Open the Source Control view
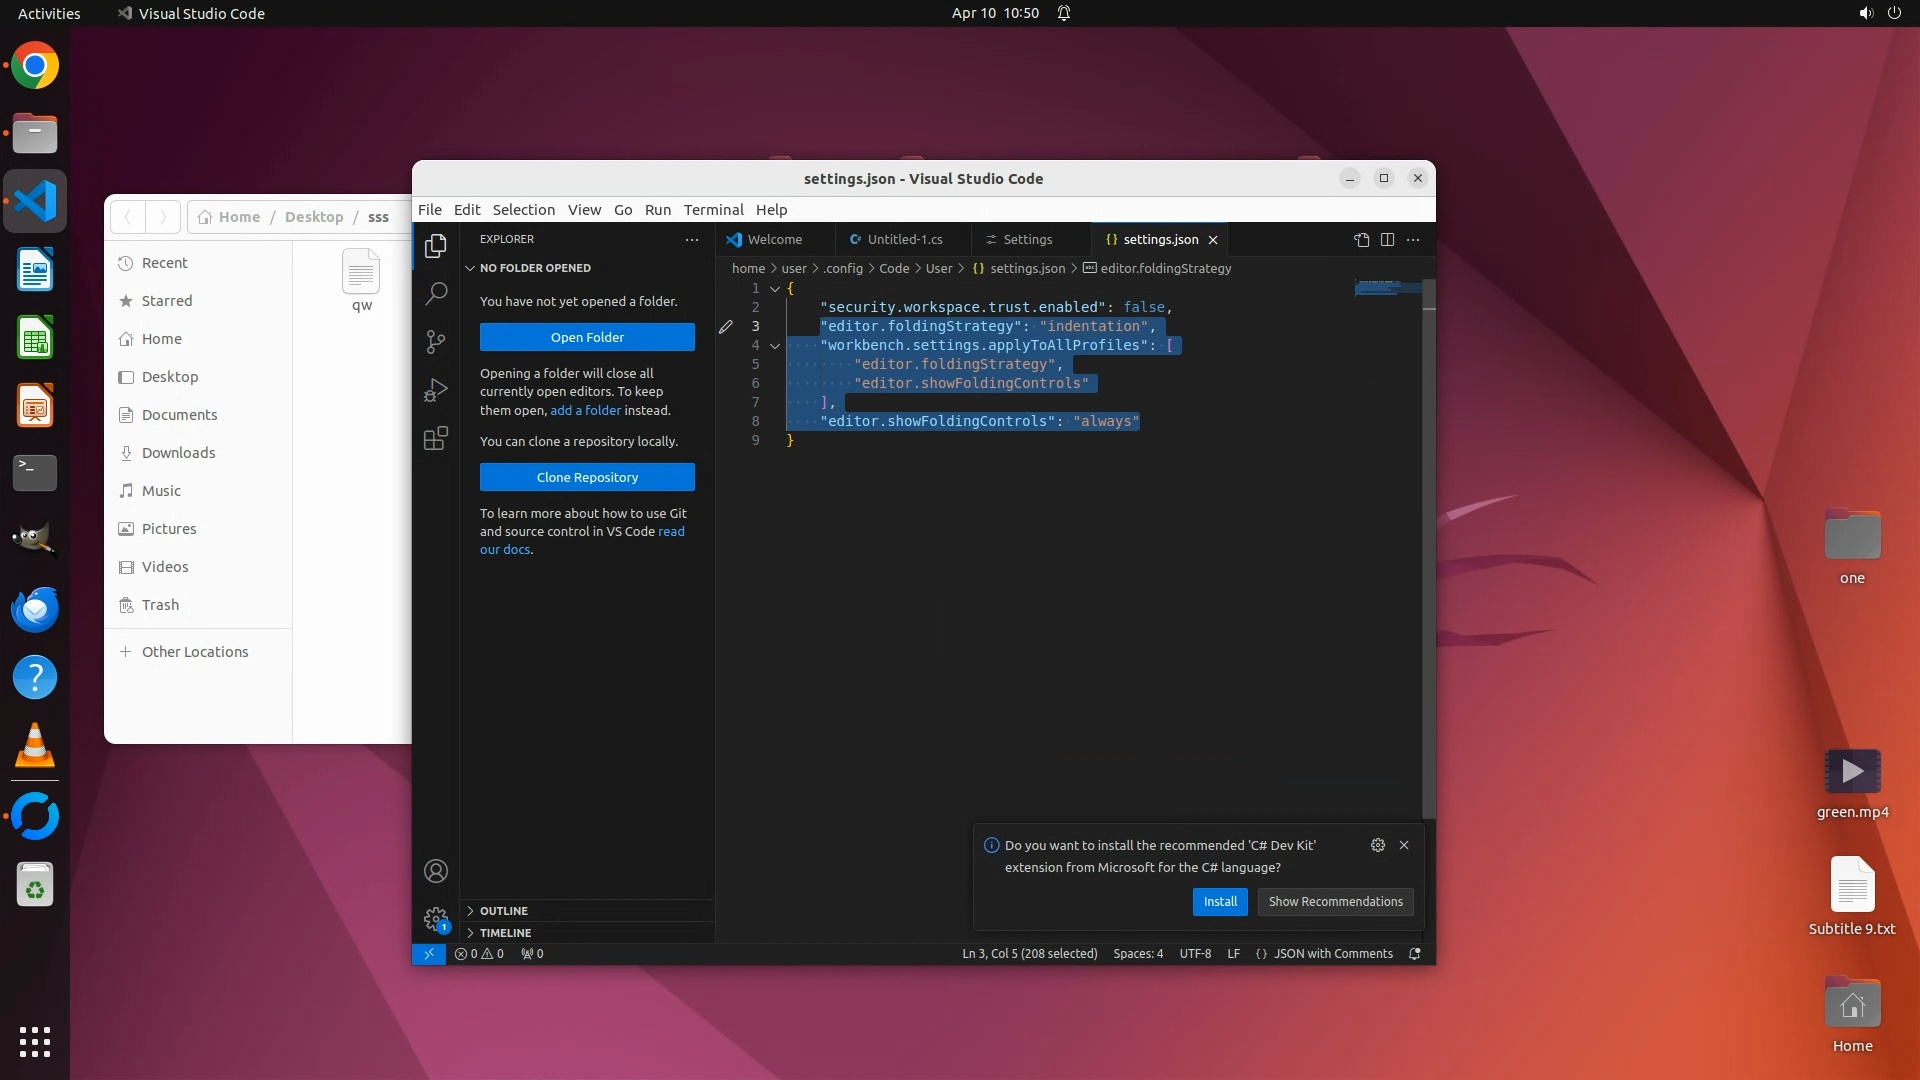The height and width of the screenshot is (1080, 1920). [436, 342]
